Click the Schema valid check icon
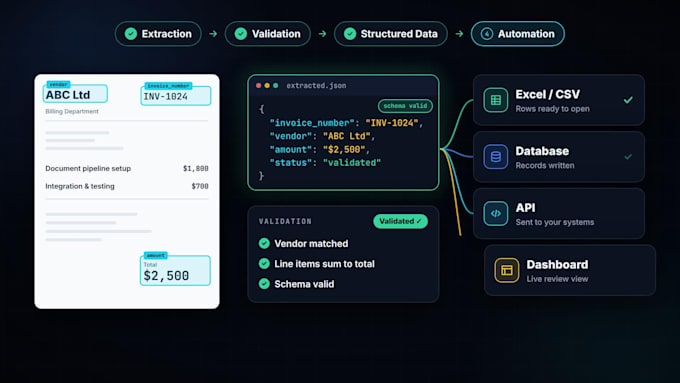680x383 pixels. coord(264,284)
